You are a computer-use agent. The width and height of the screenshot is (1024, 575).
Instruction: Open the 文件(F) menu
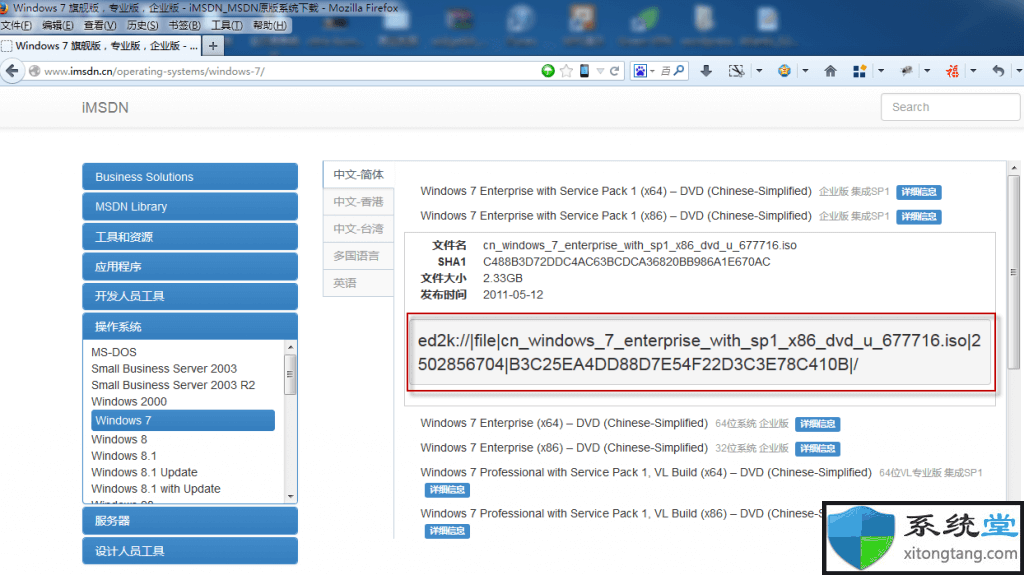(16, 25)
